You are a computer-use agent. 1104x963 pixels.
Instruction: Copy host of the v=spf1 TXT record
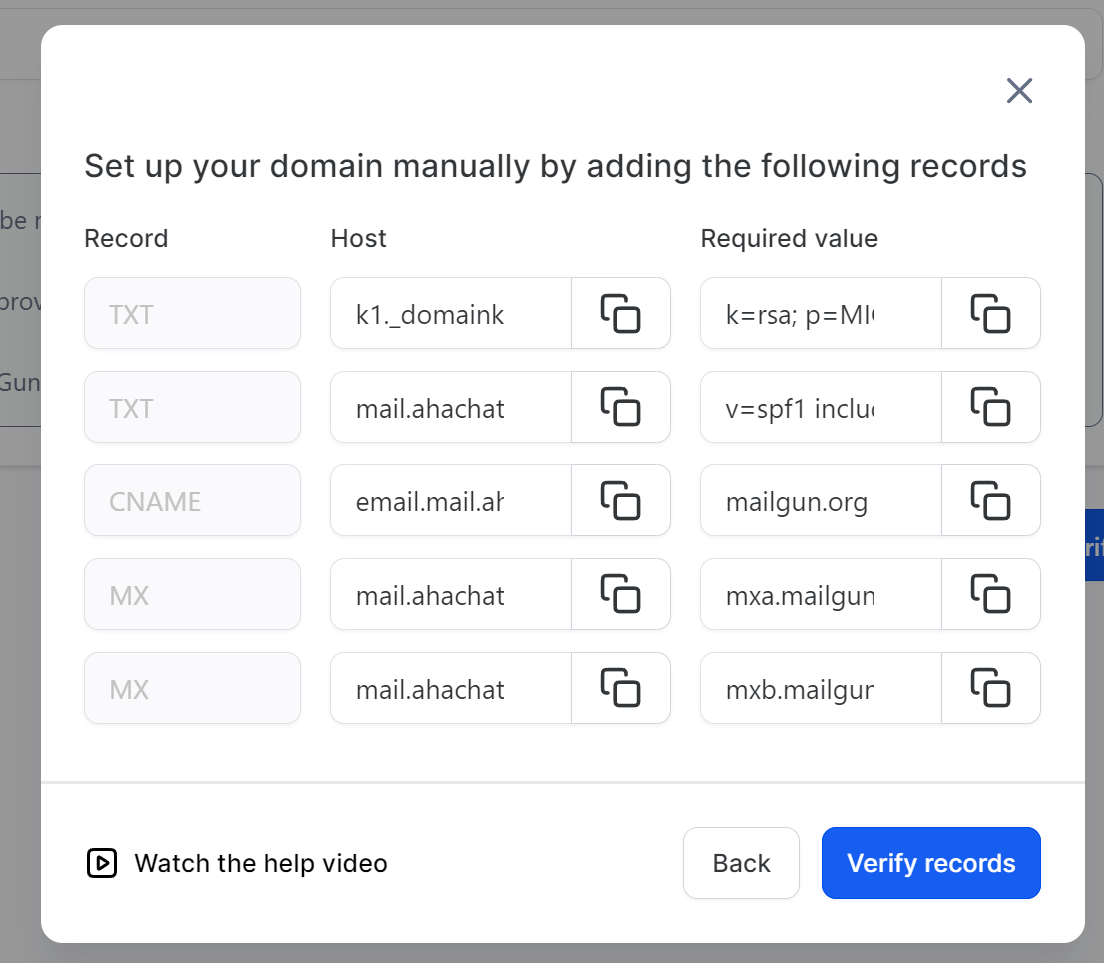620,407
